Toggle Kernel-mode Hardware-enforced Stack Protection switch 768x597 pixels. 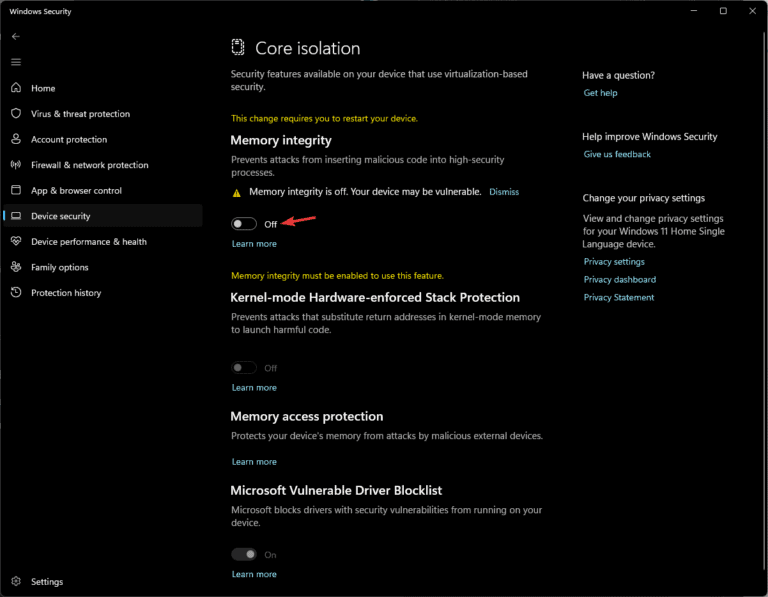click(x=243, y=367)
